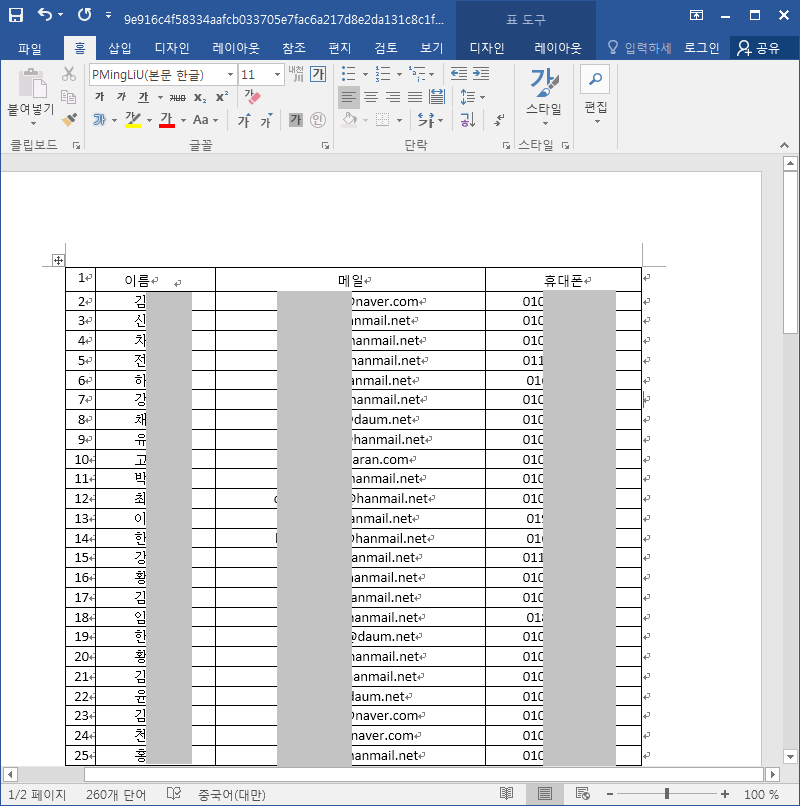The height and width of the screenshot is (806, 800).
Task: Toggle character border
Action: pyautogui.click(x=318, y=74)
